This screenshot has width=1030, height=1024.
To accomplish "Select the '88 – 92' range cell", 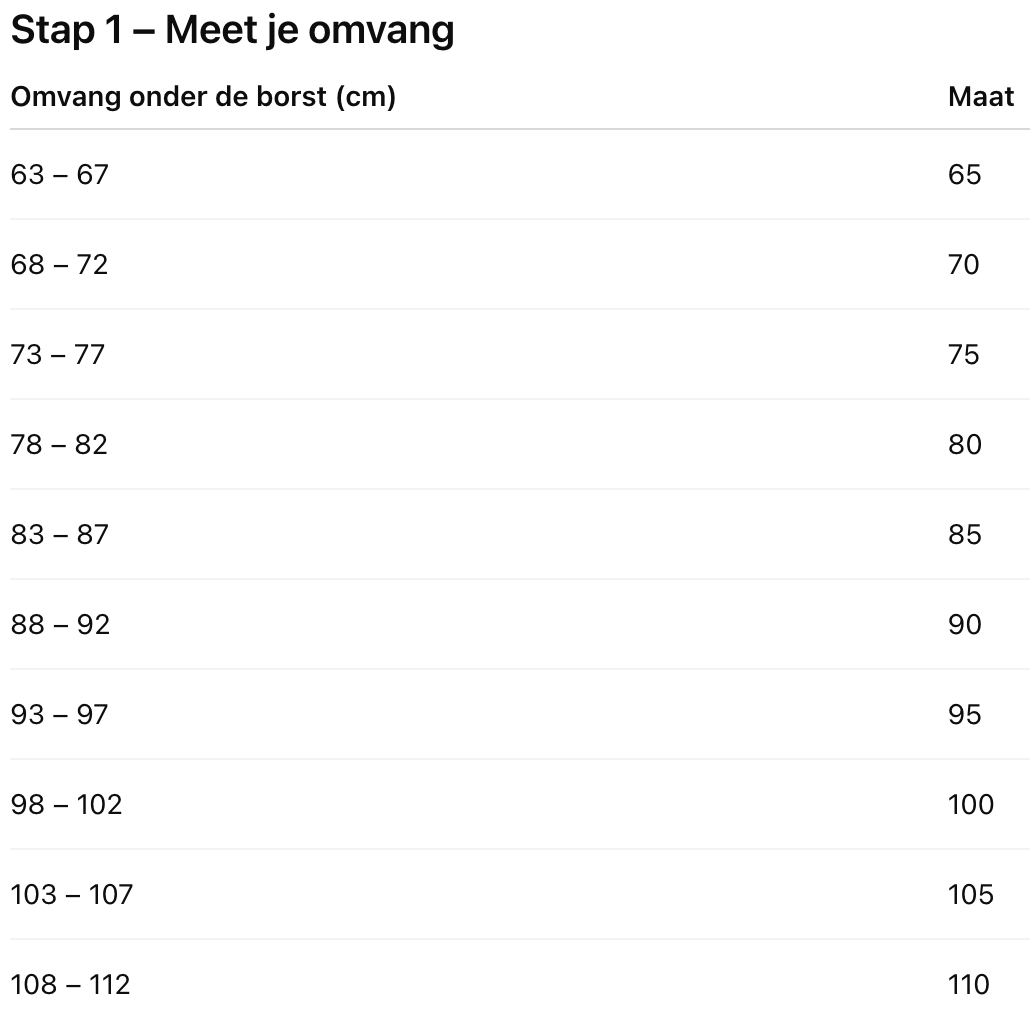I will pyautogui.click(x=60, y=625).
